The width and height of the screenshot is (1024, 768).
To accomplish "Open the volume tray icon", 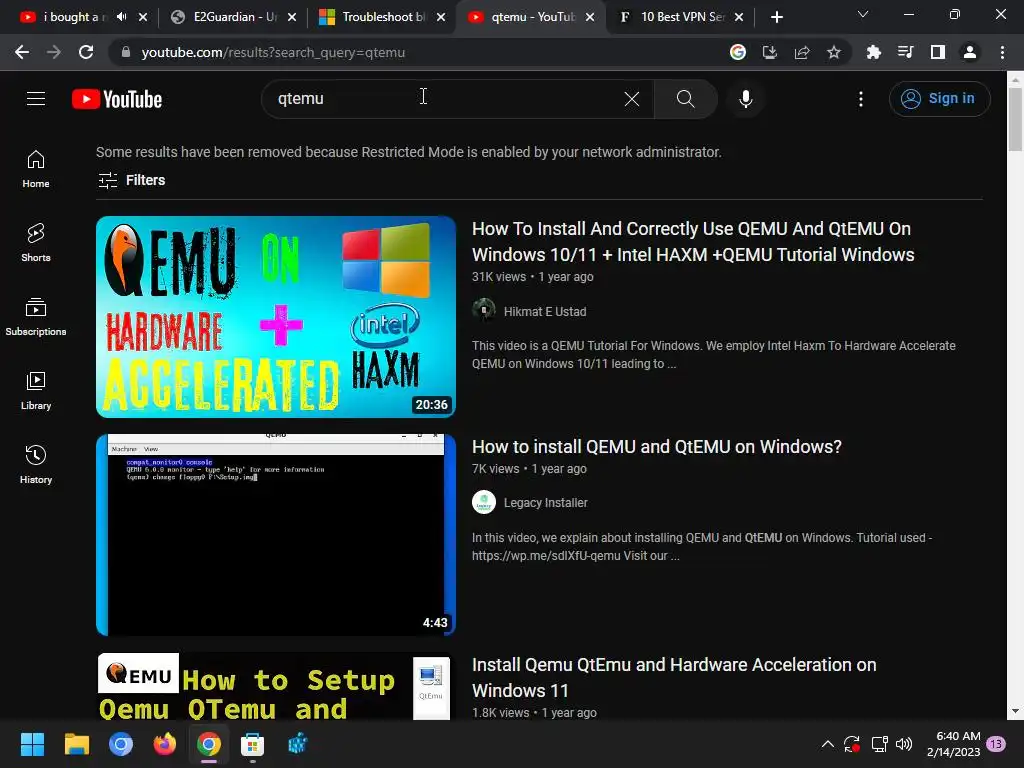I will 904,744.
